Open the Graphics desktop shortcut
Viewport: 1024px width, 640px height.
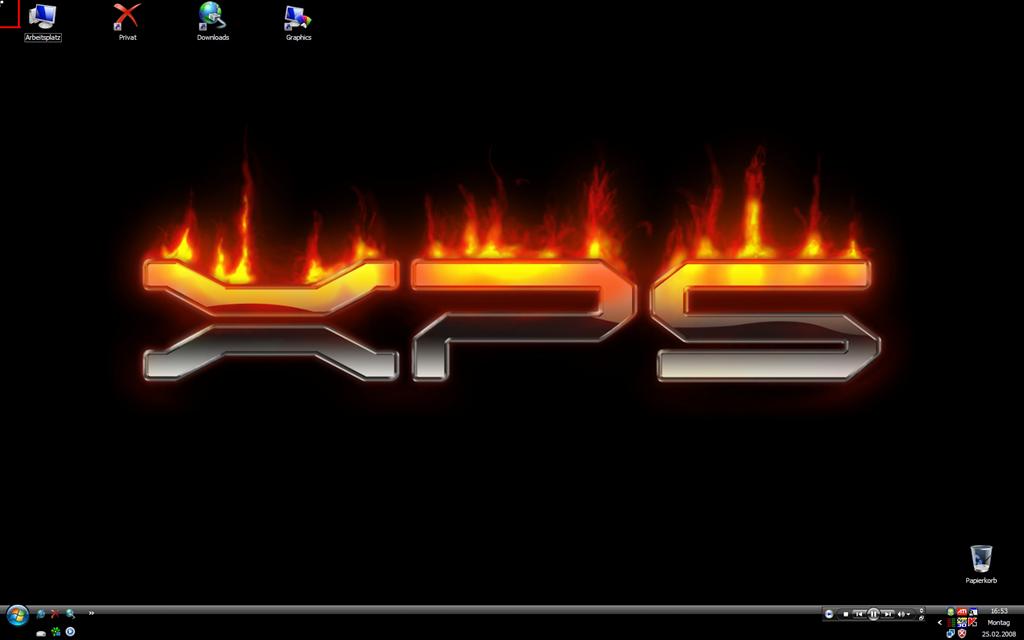tap(298, 16)
